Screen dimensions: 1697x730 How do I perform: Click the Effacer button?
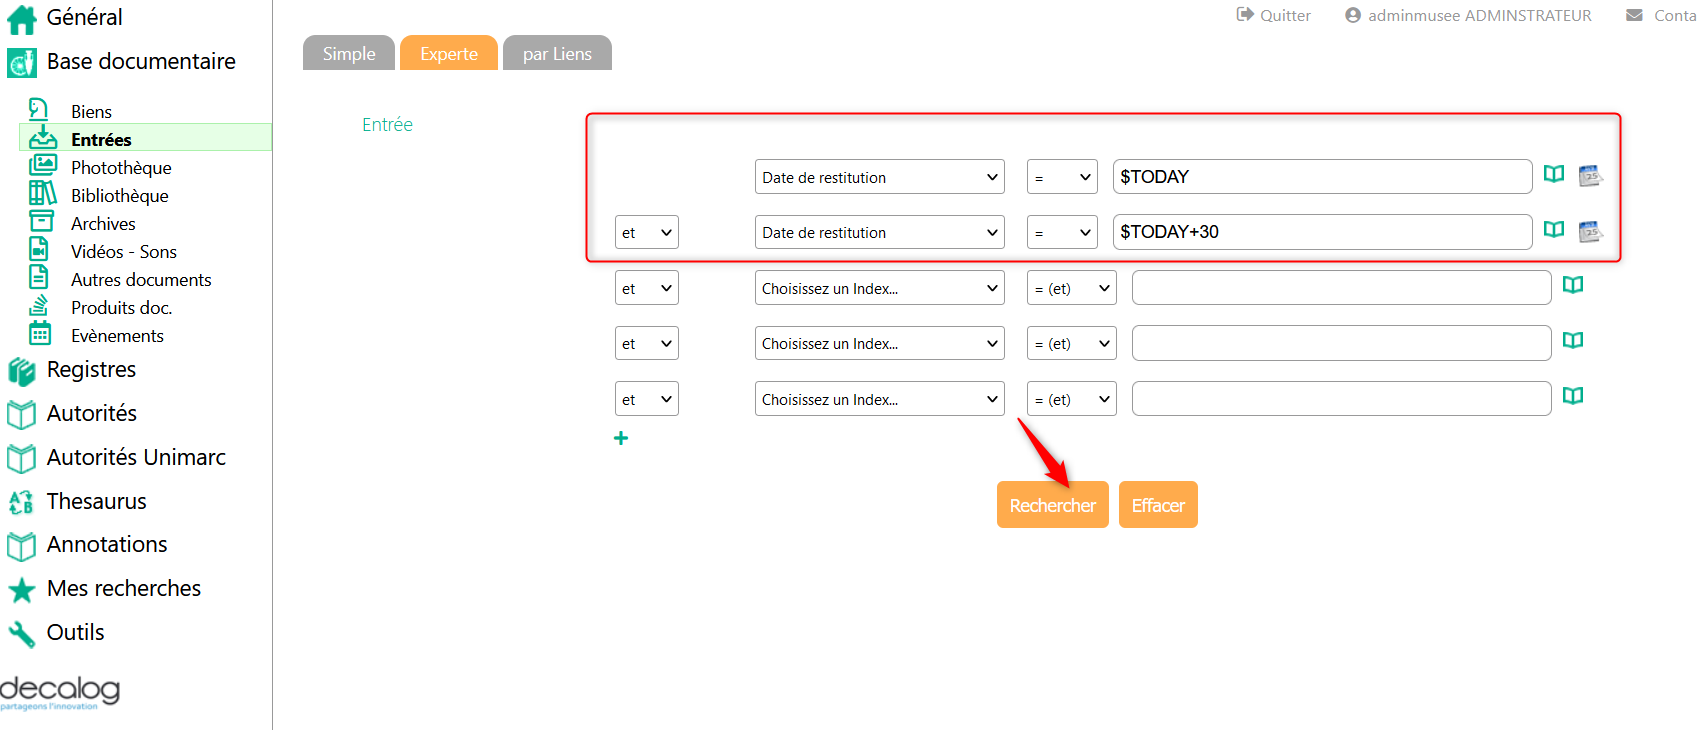(x=1157, y=505)
